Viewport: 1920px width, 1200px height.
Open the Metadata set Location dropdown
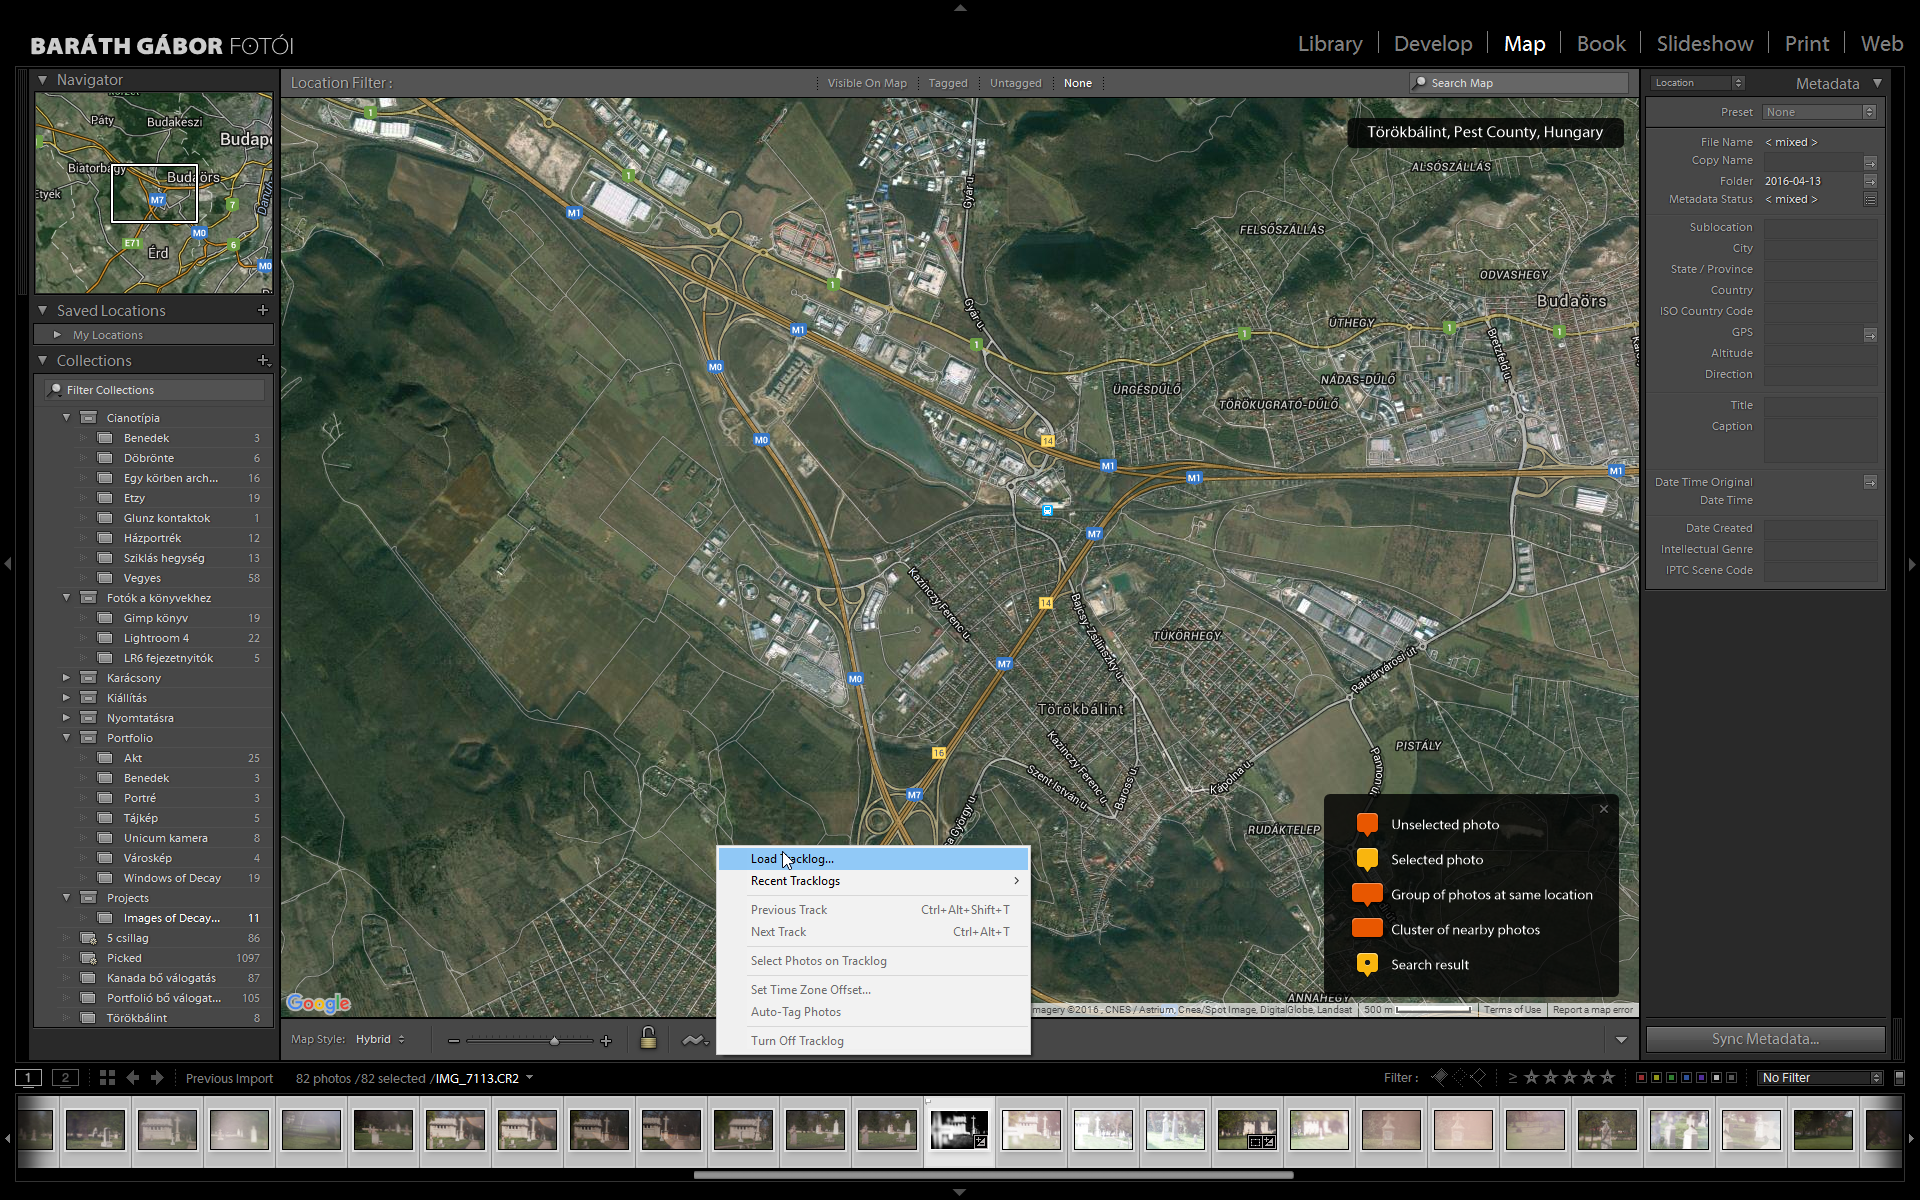[1698, 83]
